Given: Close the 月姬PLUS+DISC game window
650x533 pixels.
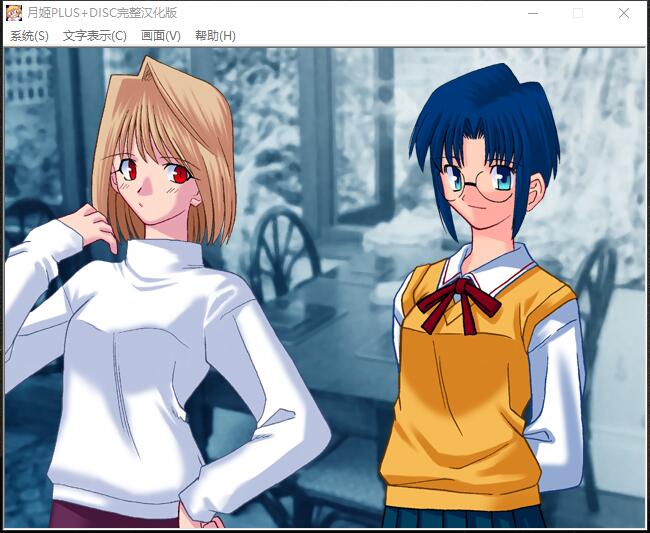Looking at the screenshot, I should pos(623,14).
